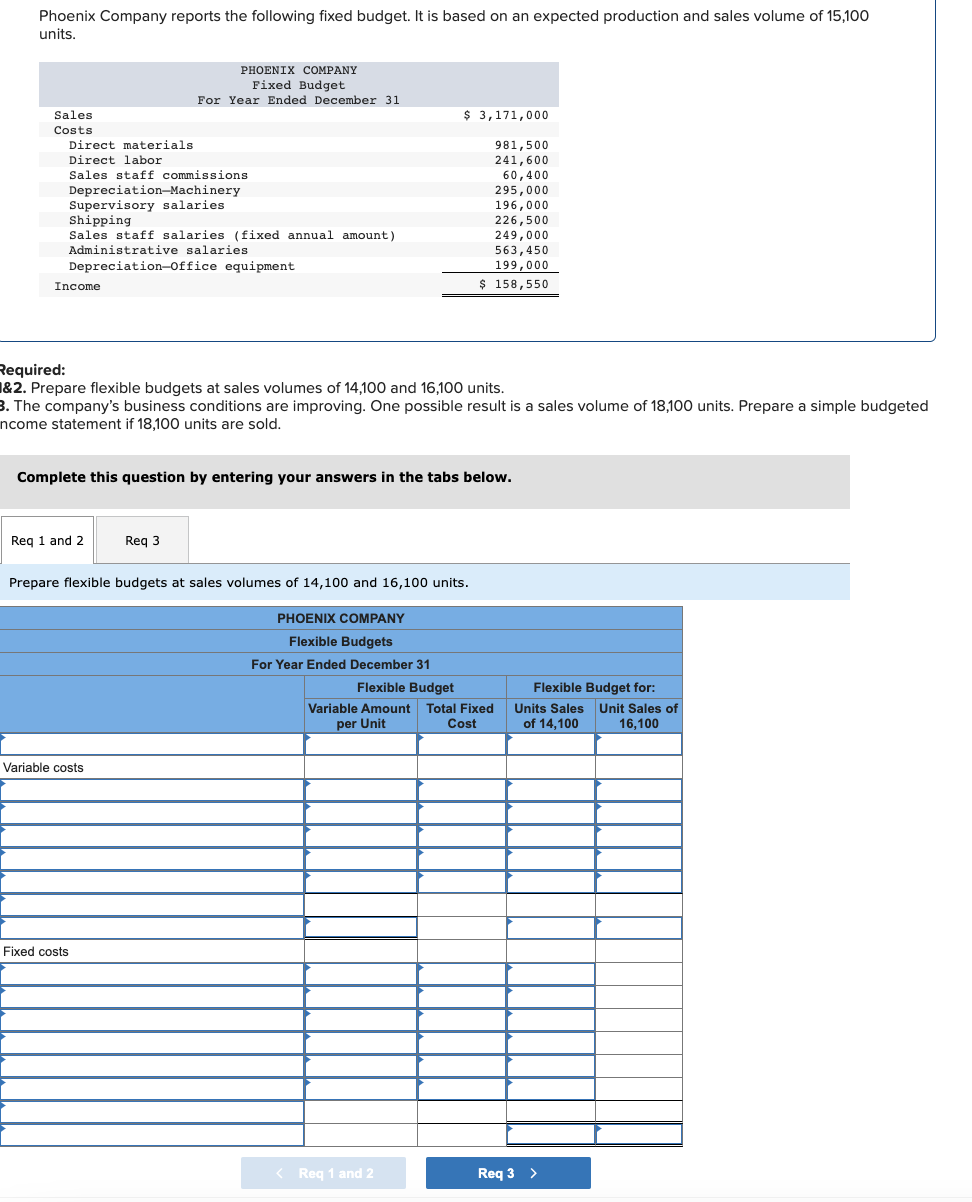The height and width of the screenshot is (1202, 972).
Task: Select the Req 1 and 2 tab
Action: click(47, 541)
